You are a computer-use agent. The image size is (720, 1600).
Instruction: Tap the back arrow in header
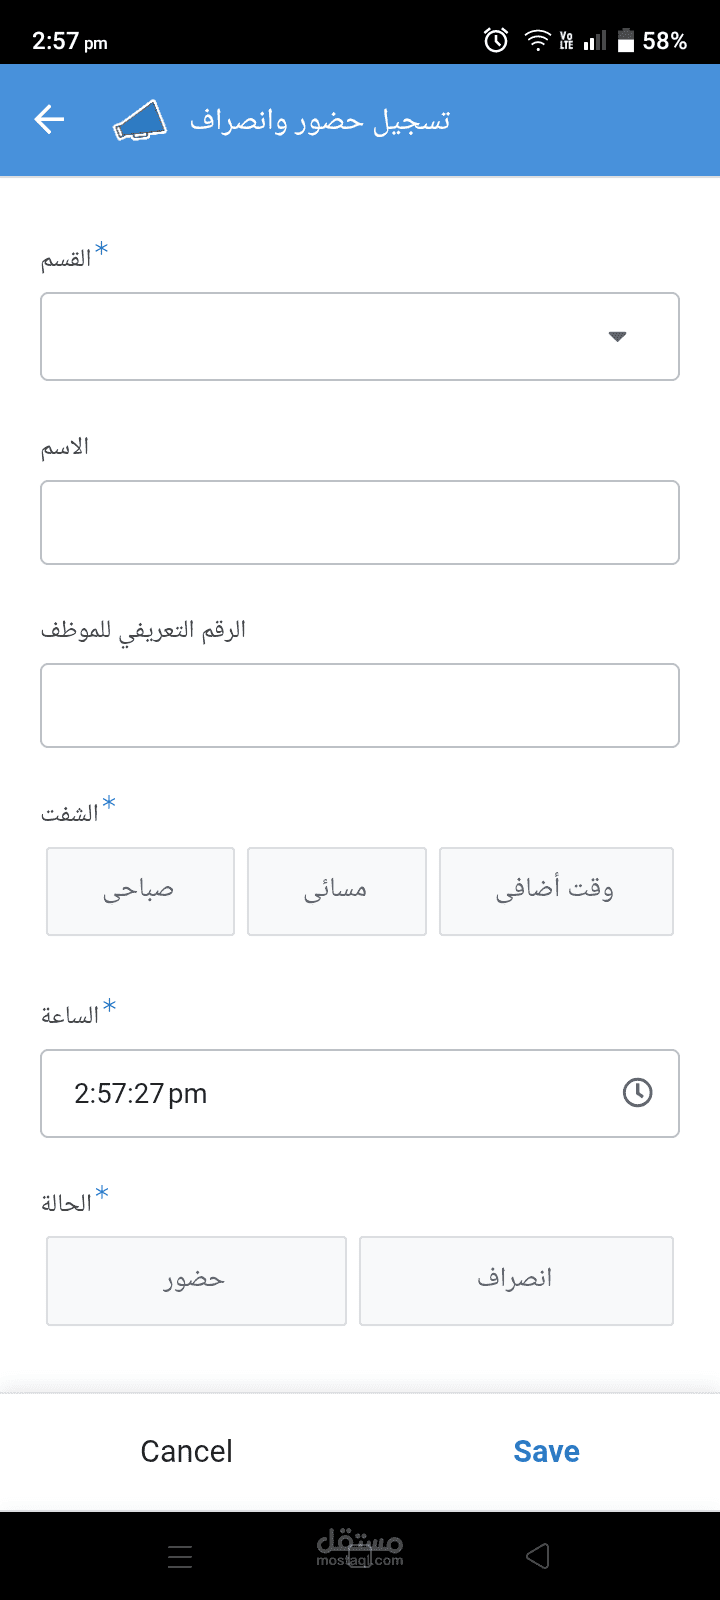[x=49, y=120]
